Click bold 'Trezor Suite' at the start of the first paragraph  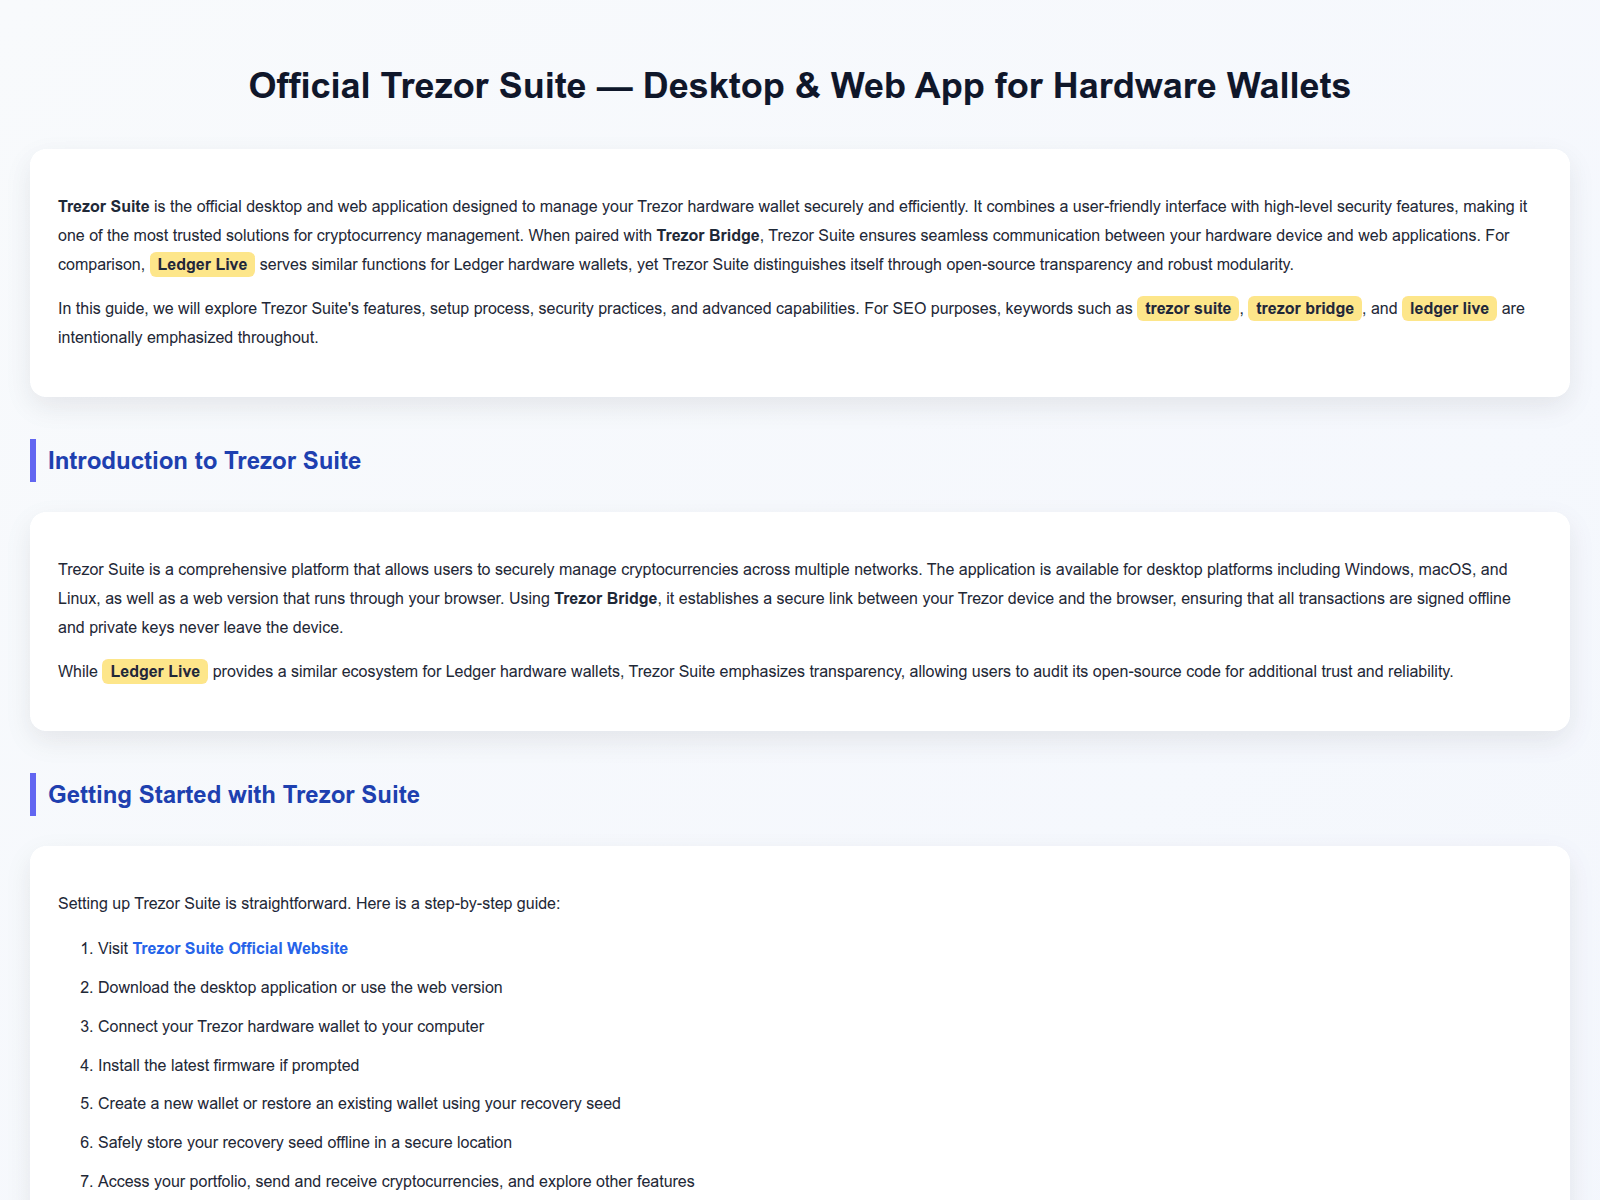[x=104, y=206]
